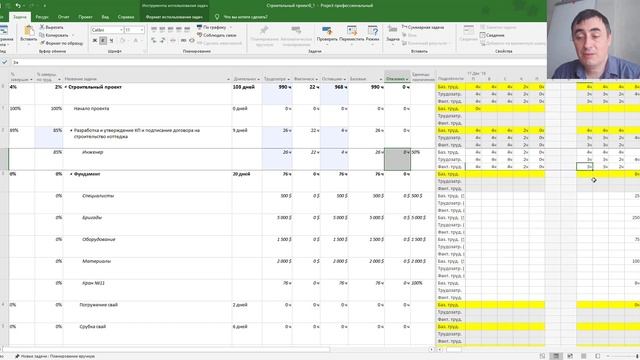
Task: Click the green check accept entry icon
Action: [x=4, y=62]
